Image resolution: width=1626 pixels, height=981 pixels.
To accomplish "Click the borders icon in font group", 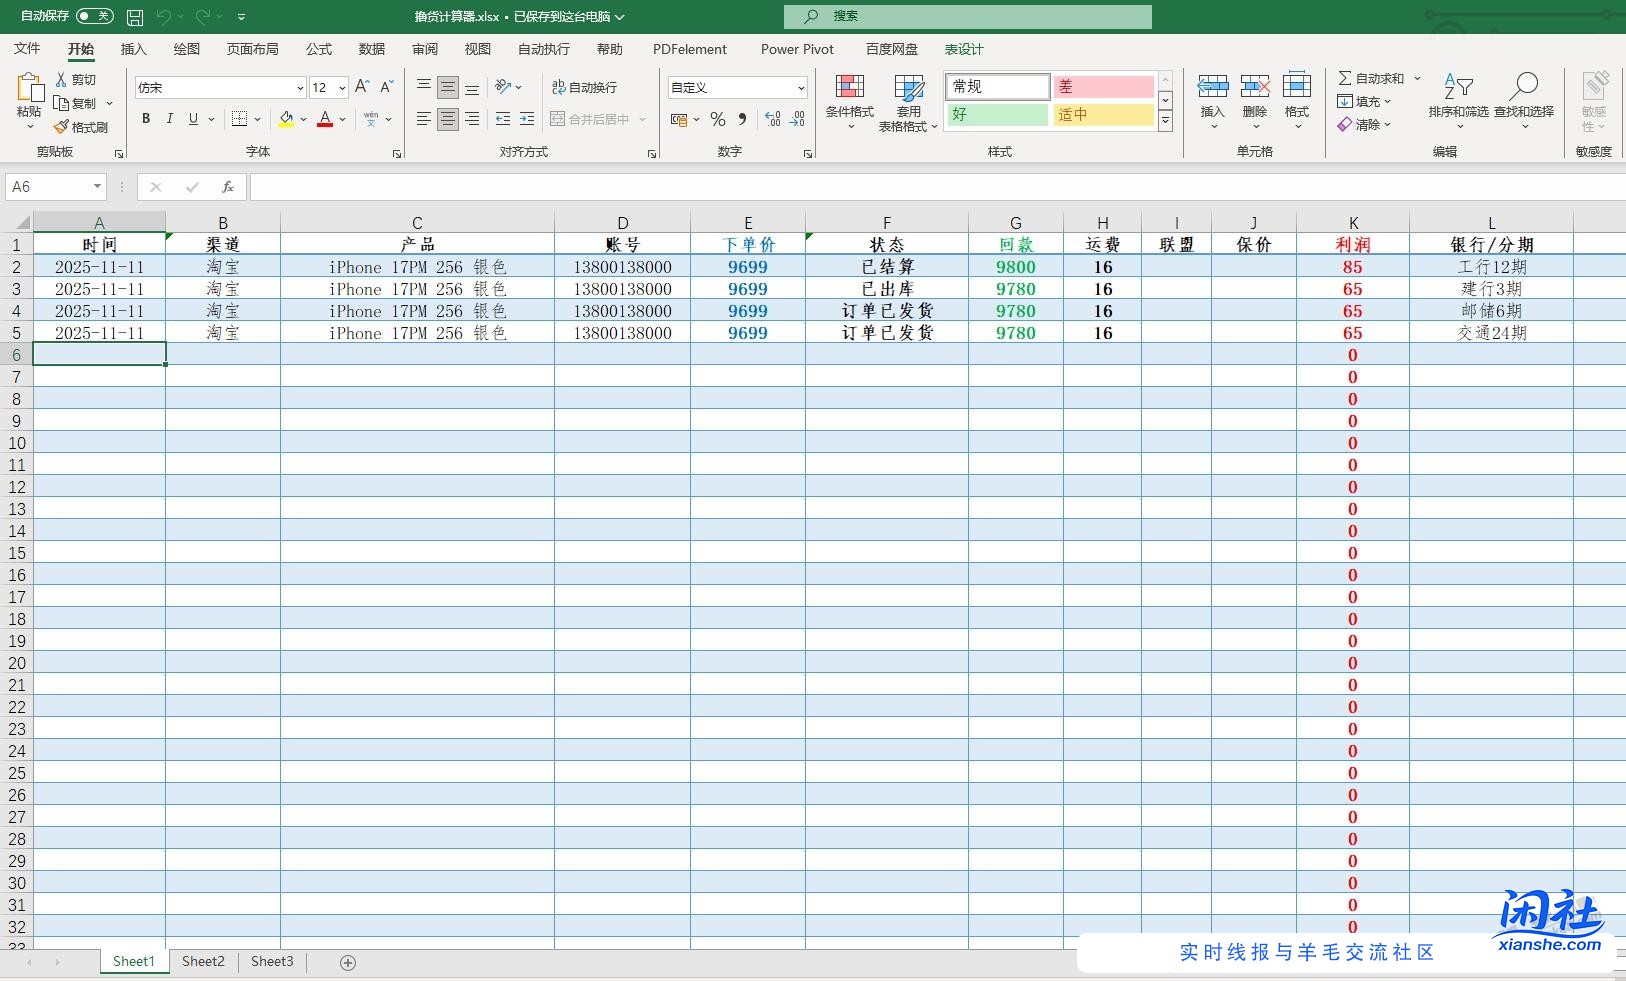I will coord(239,119).
